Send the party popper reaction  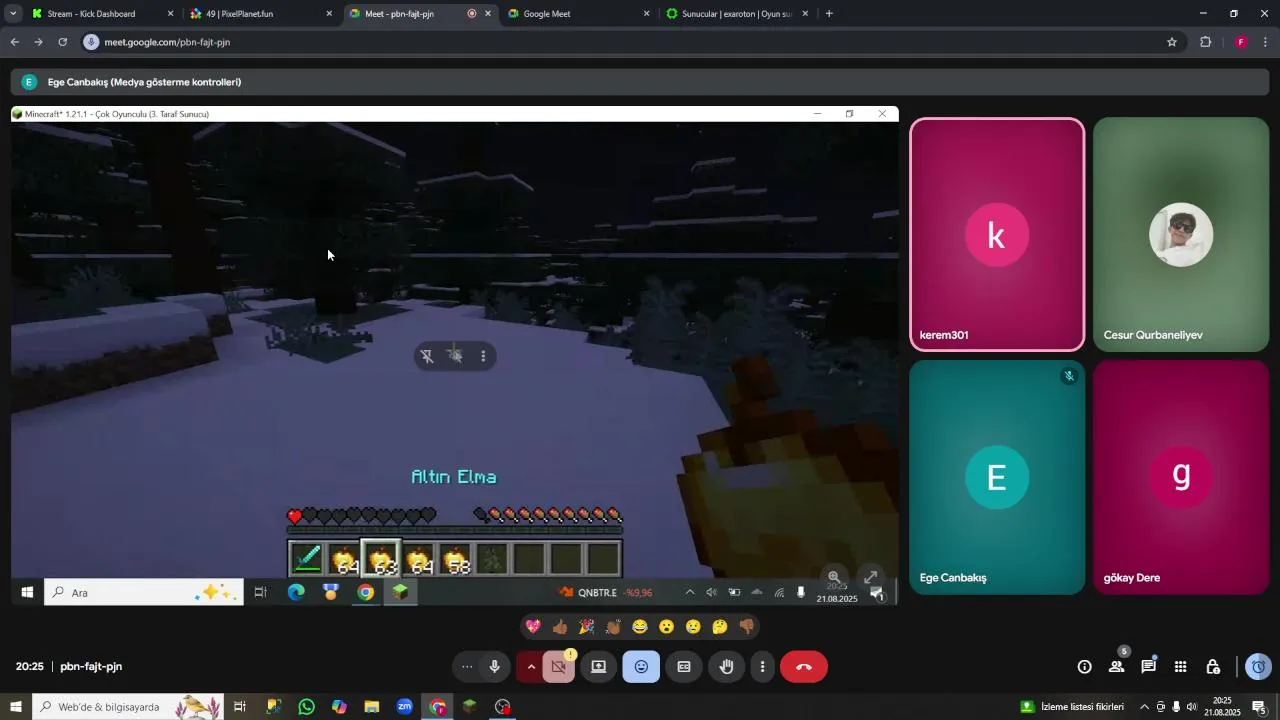586,627
